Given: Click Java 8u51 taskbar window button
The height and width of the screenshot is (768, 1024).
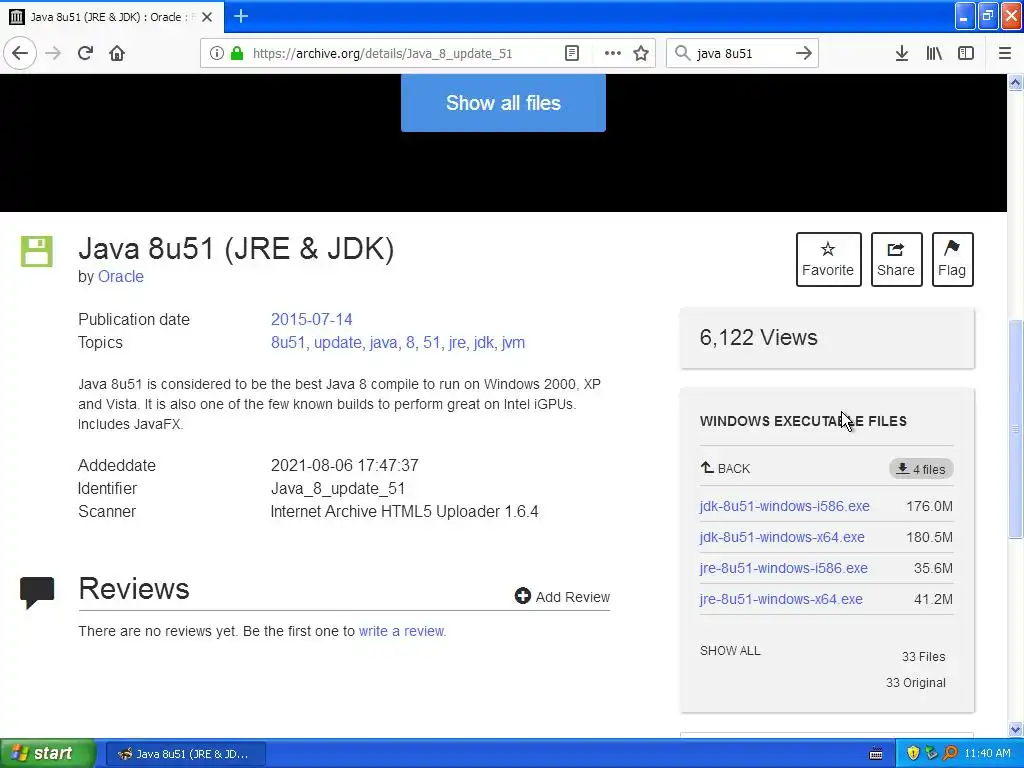Looking at the screenshot, I should (185, 754).
